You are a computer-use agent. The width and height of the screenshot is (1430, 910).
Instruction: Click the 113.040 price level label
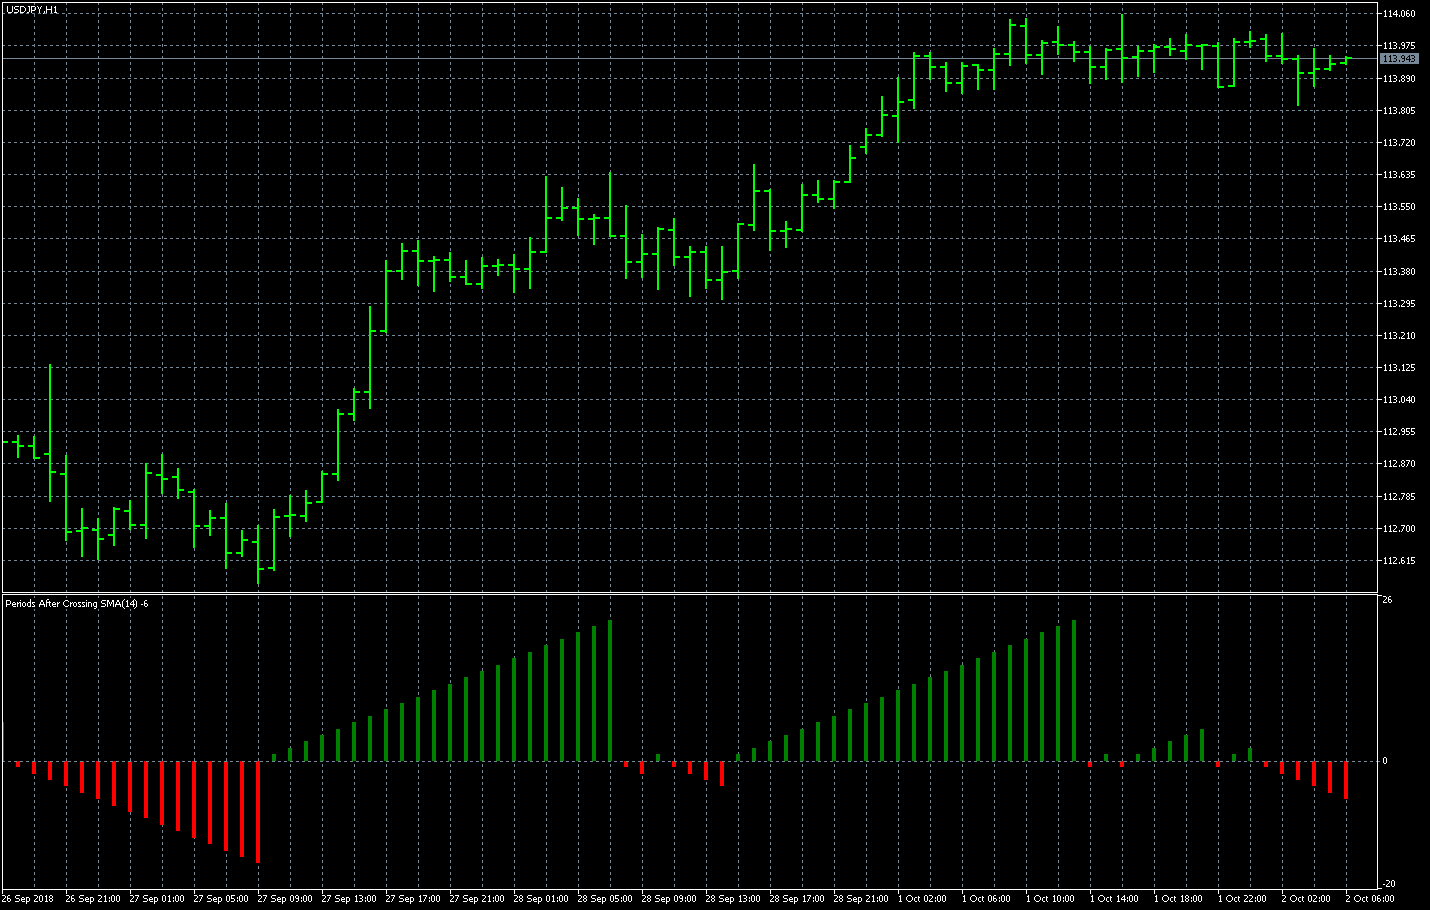pyautogui.click(x=1399, y=400)
